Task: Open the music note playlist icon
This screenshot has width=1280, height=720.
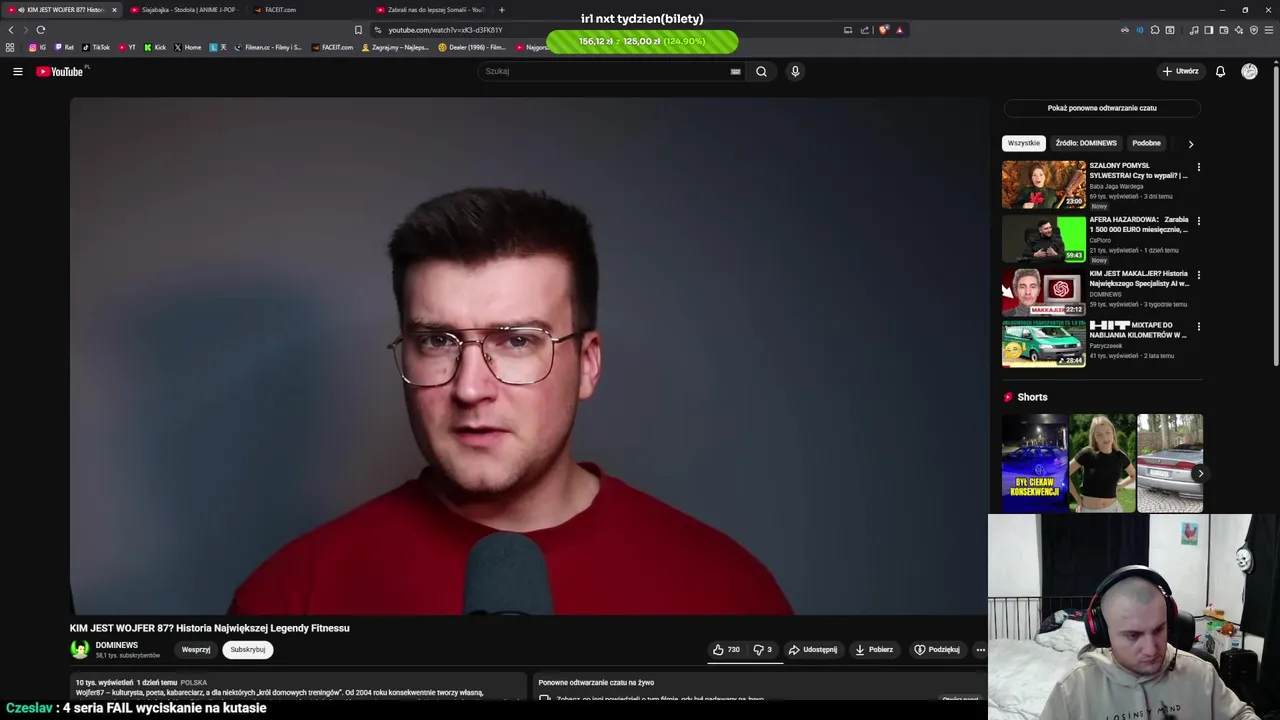Action: [x=1194, y=29]
